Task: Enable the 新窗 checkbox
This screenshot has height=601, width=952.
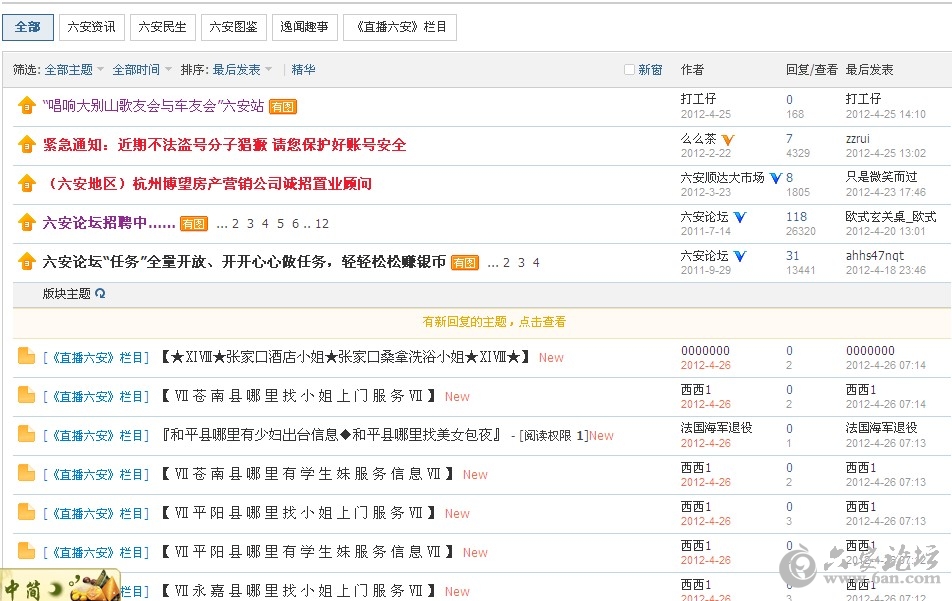Action: coord(629,70)
